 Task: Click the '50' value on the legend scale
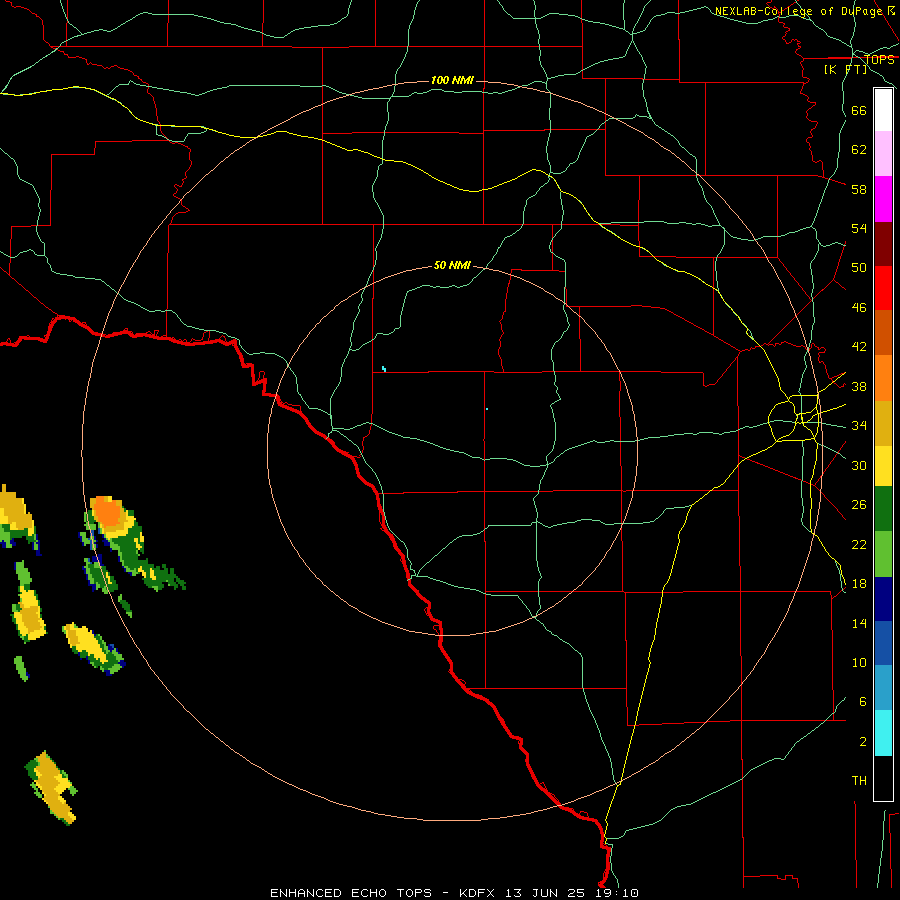click(x=859, y=268)
